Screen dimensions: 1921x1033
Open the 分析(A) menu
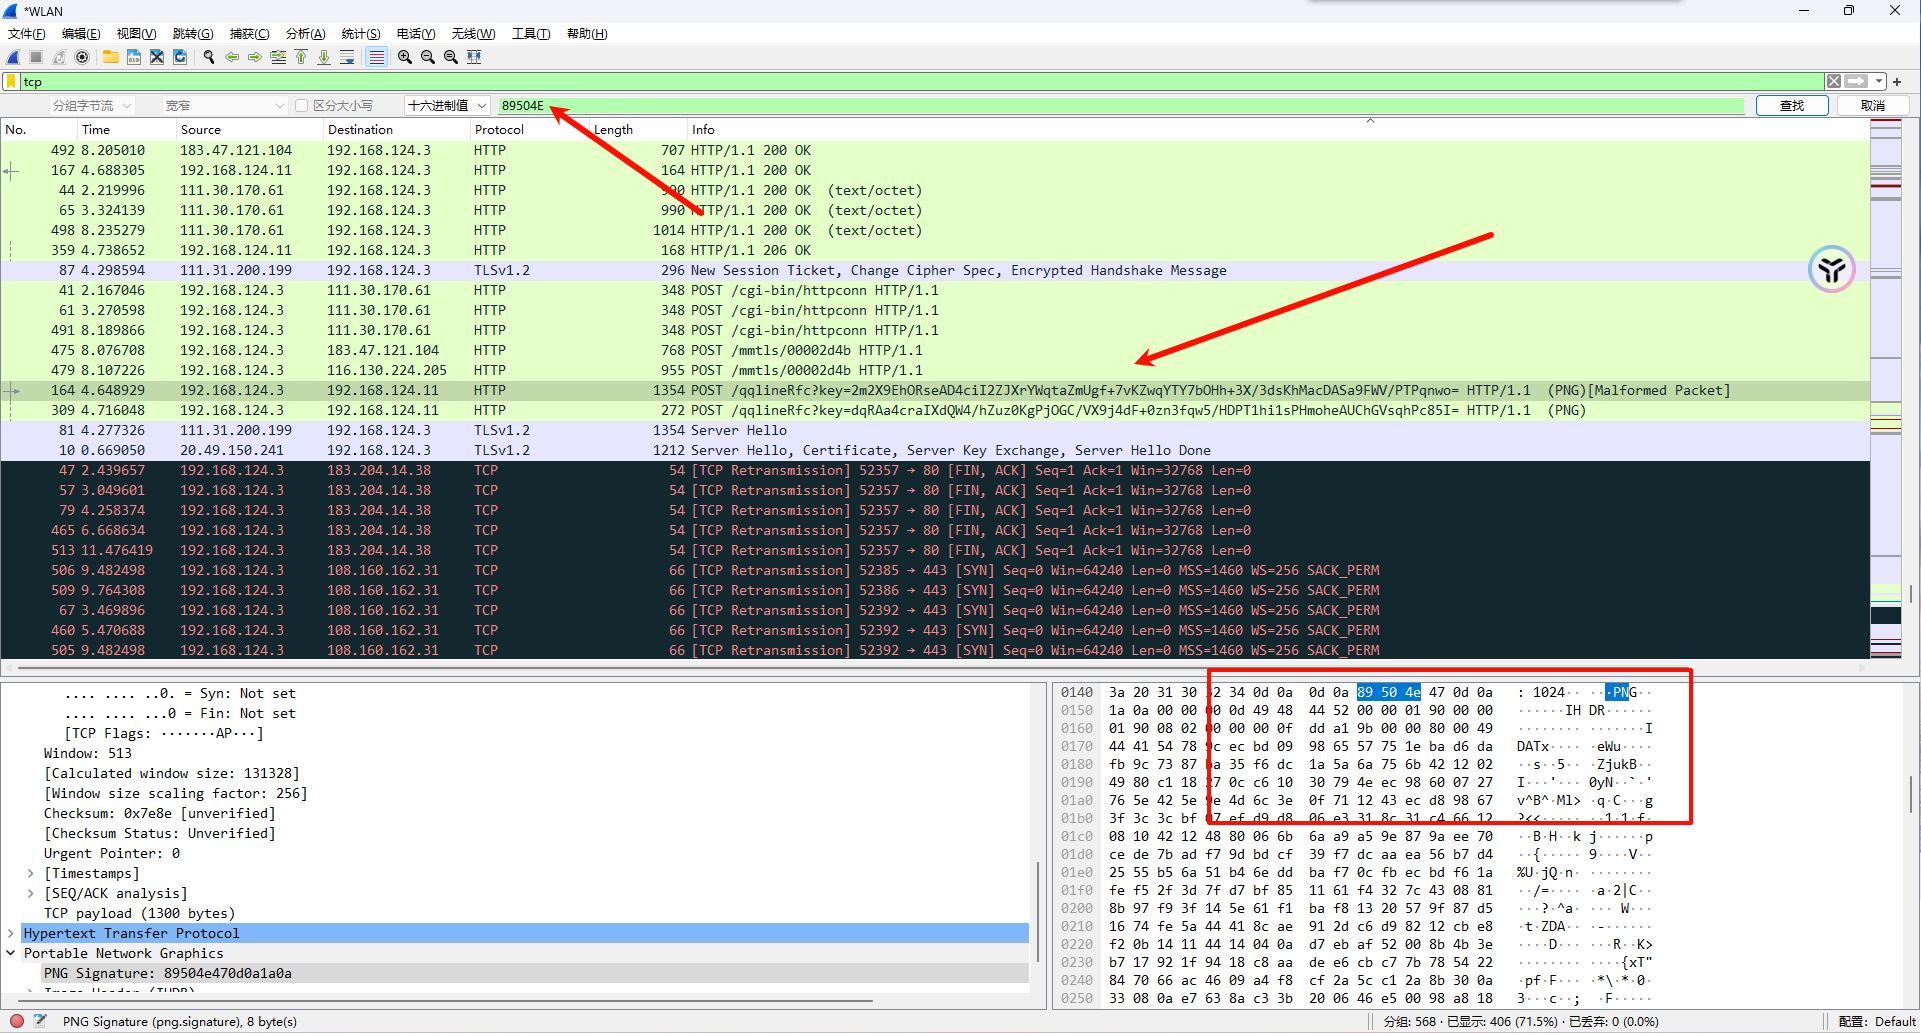[x=305, y=33]
